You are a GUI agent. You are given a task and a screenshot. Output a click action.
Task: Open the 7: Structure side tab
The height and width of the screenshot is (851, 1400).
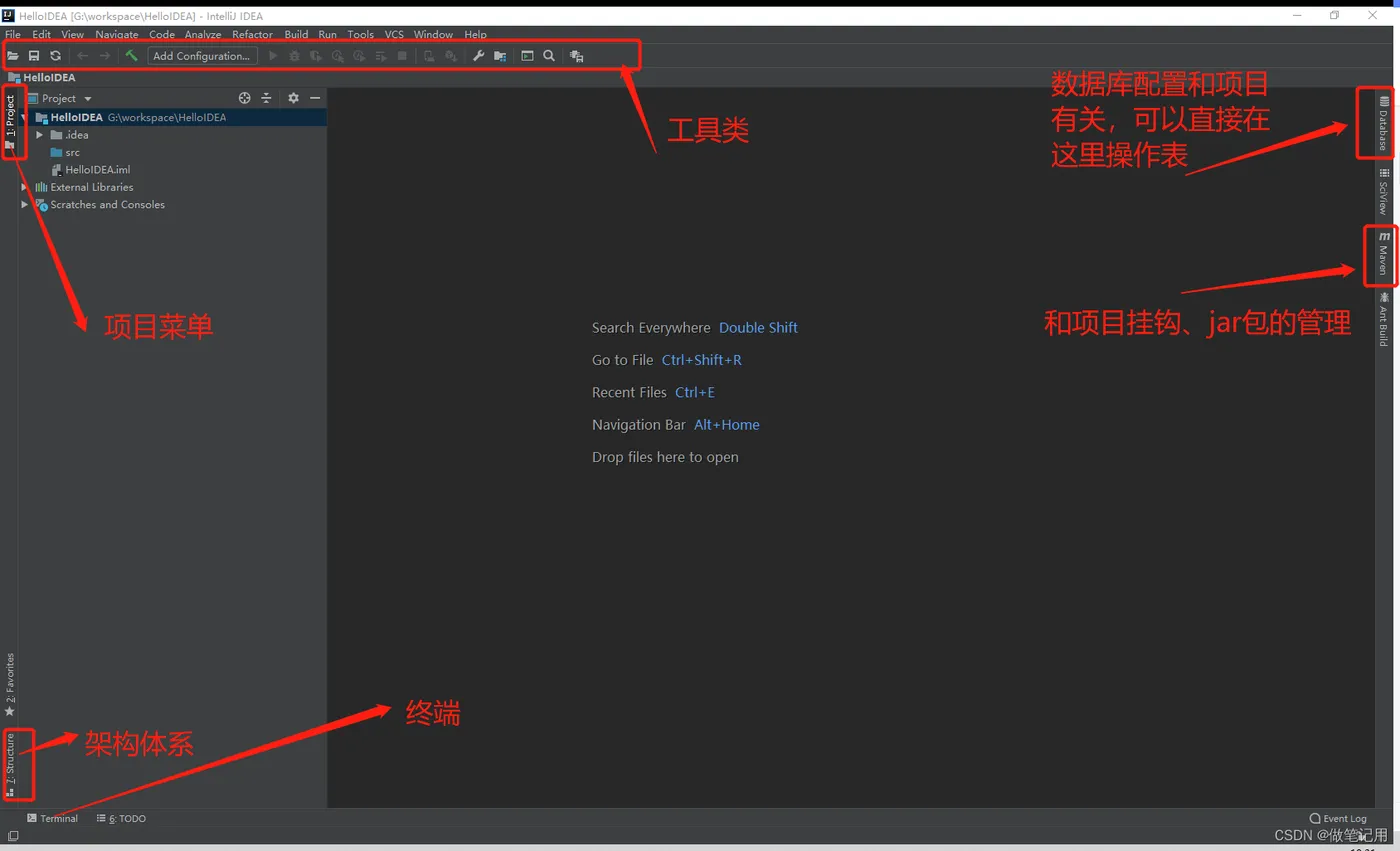tap(10, 764)
